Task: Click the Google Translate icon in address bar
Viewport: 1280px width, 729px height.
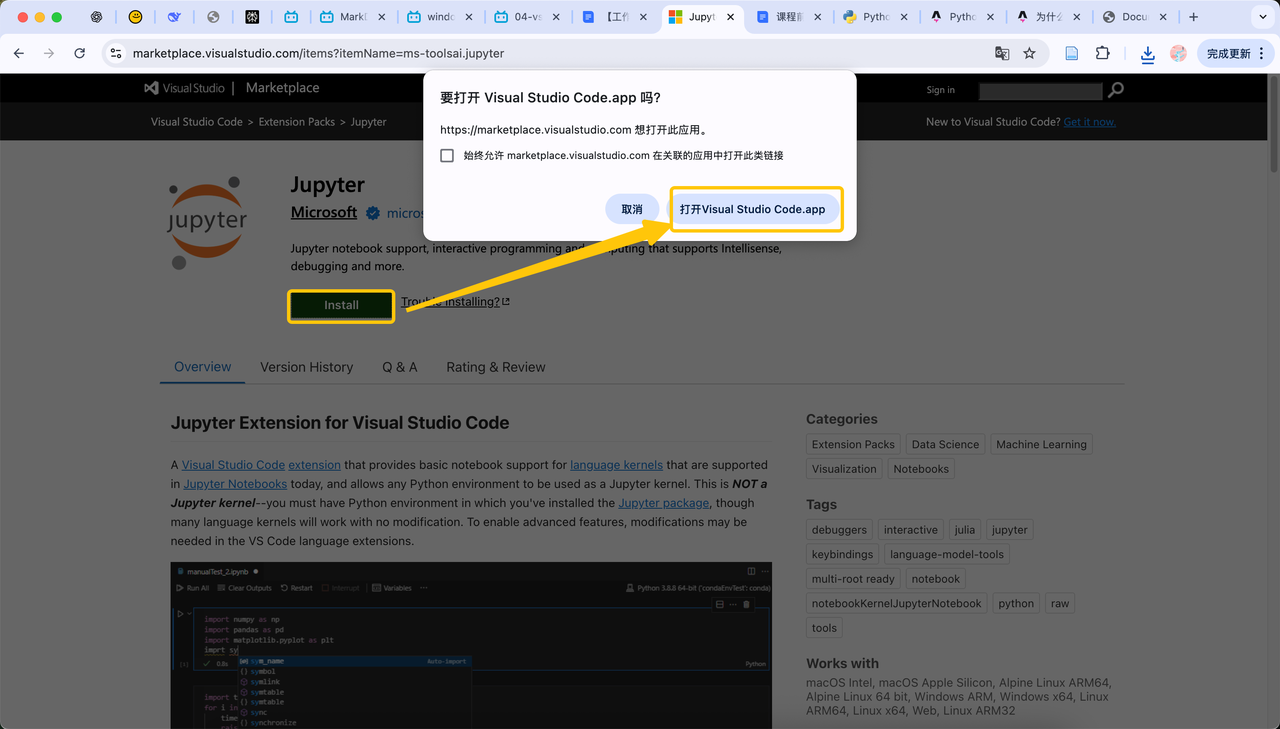Action: tap(1001, 53)
